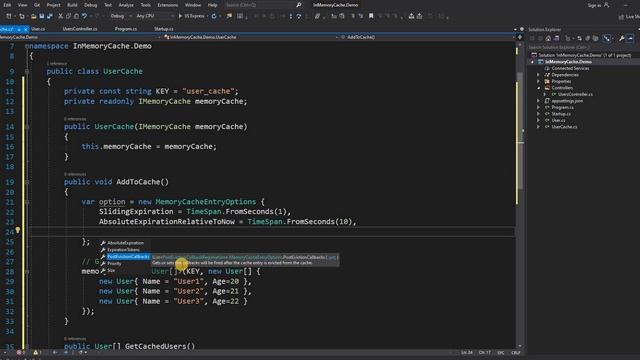Image resolution: width=640 pixels, height=360 pixels.
Task: Expand the Startup.cs node in Solution Explorer
Action: (538, 114)
